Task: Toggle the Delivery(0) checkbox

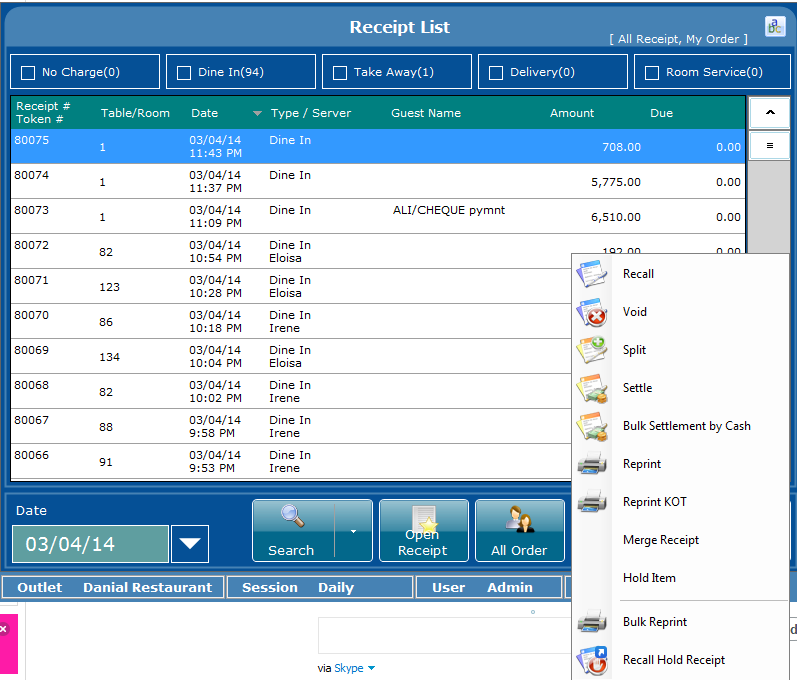Action: pyautogui.click(x=496, y=73)
